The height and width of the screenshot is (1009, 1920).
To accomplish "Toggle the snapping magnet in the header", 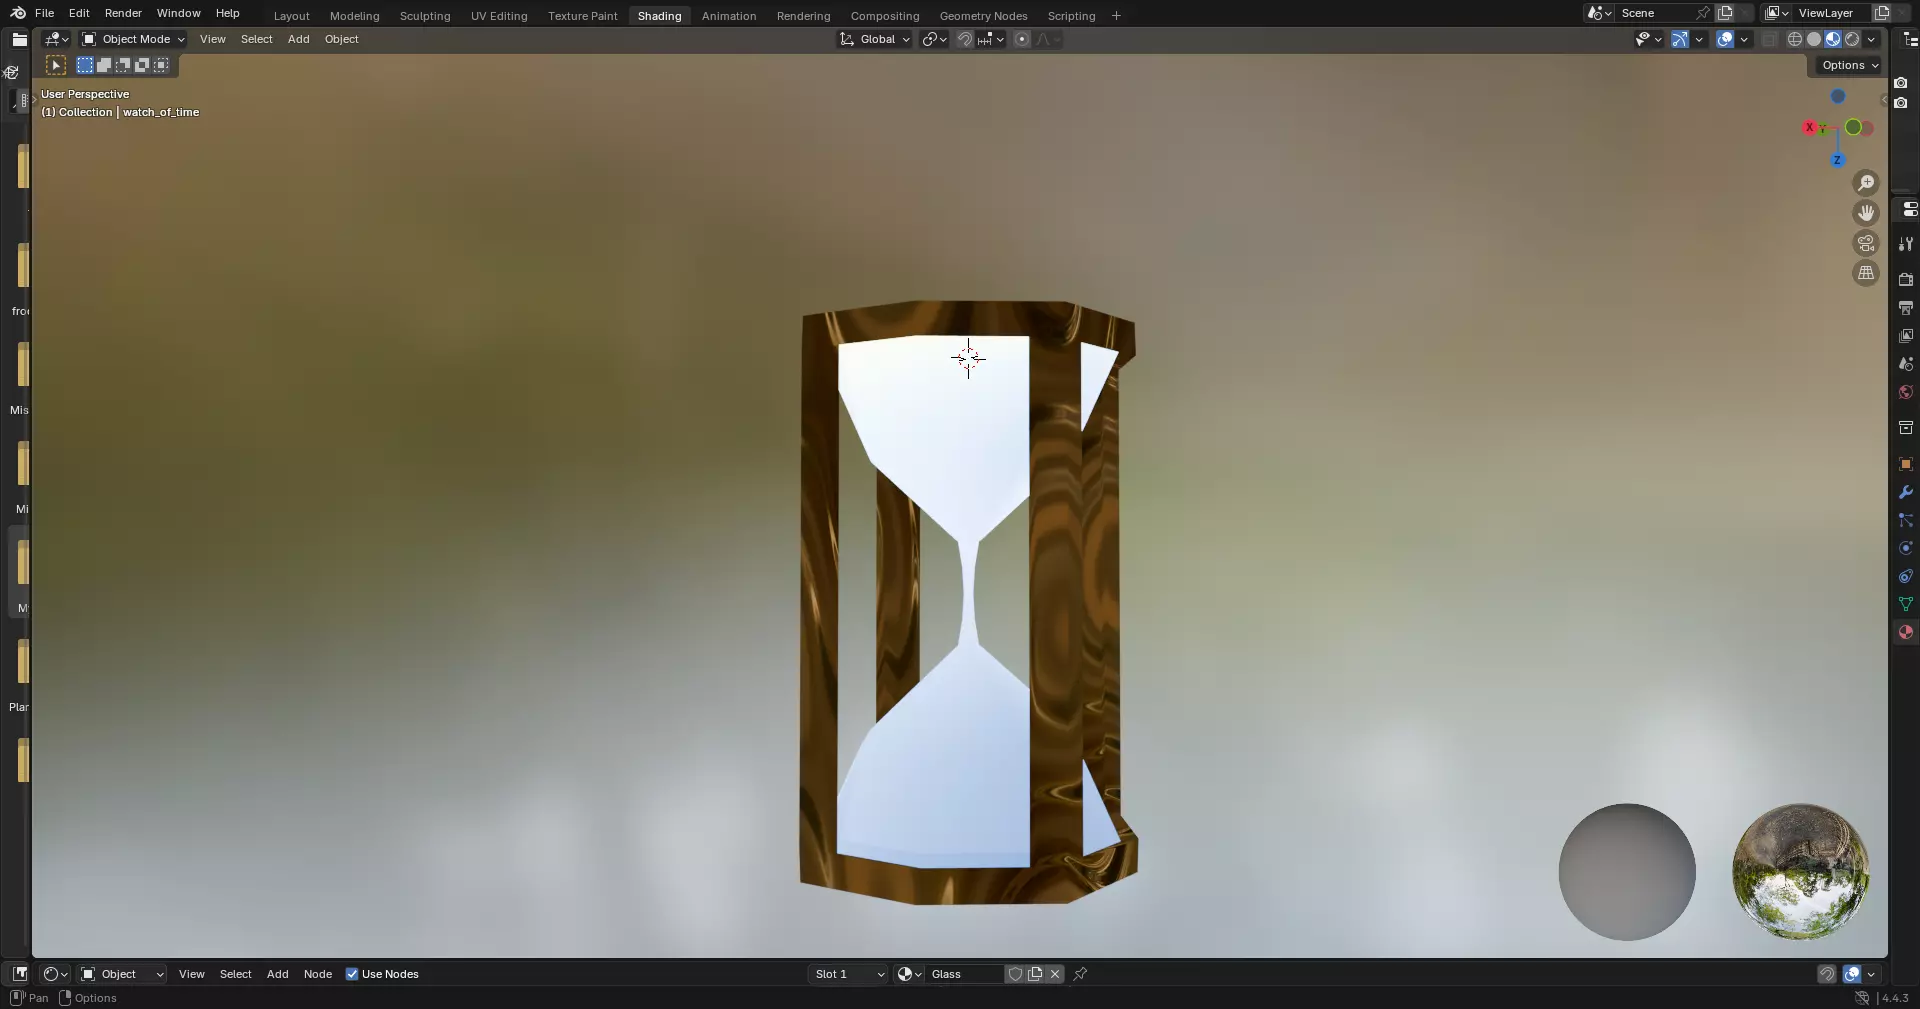I will [965, 39].
